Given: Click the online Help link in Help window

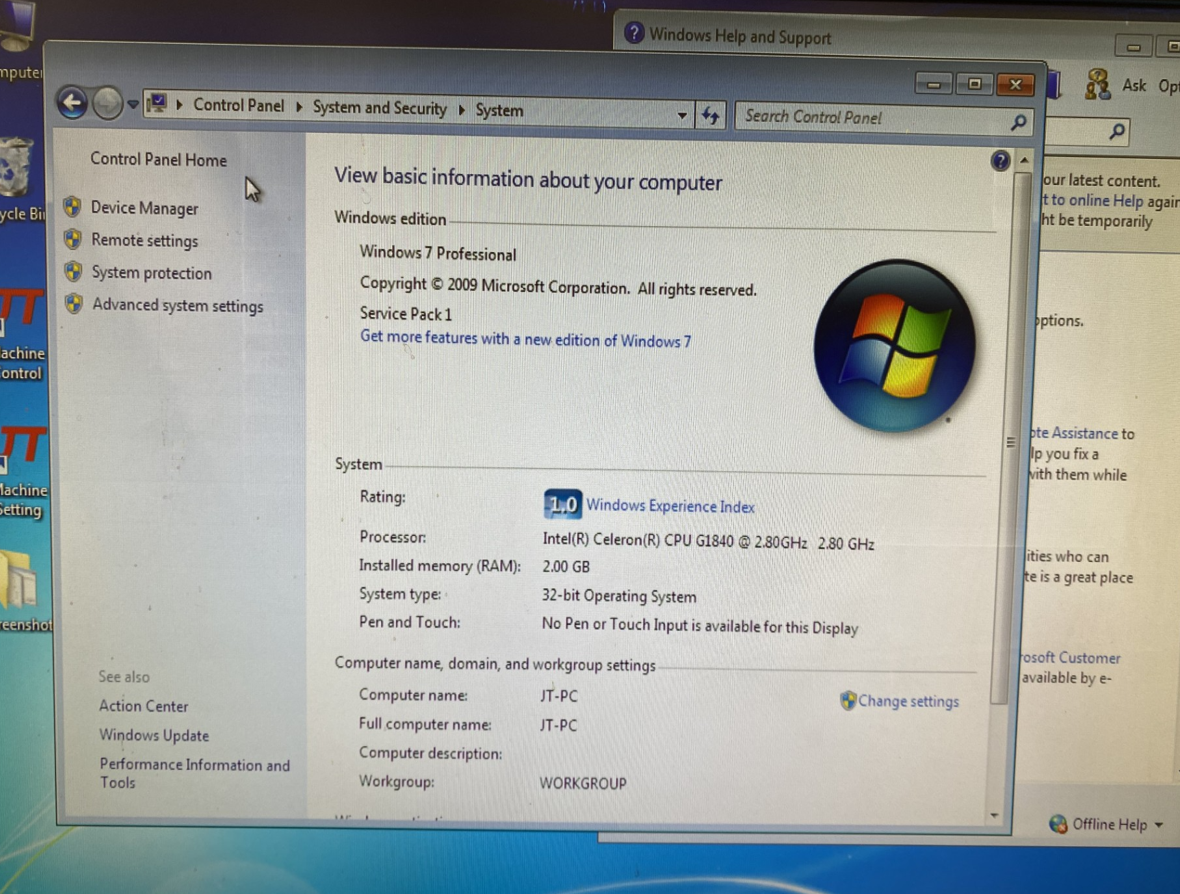Looking at the screenshot, I should [x=1093, y=200].
